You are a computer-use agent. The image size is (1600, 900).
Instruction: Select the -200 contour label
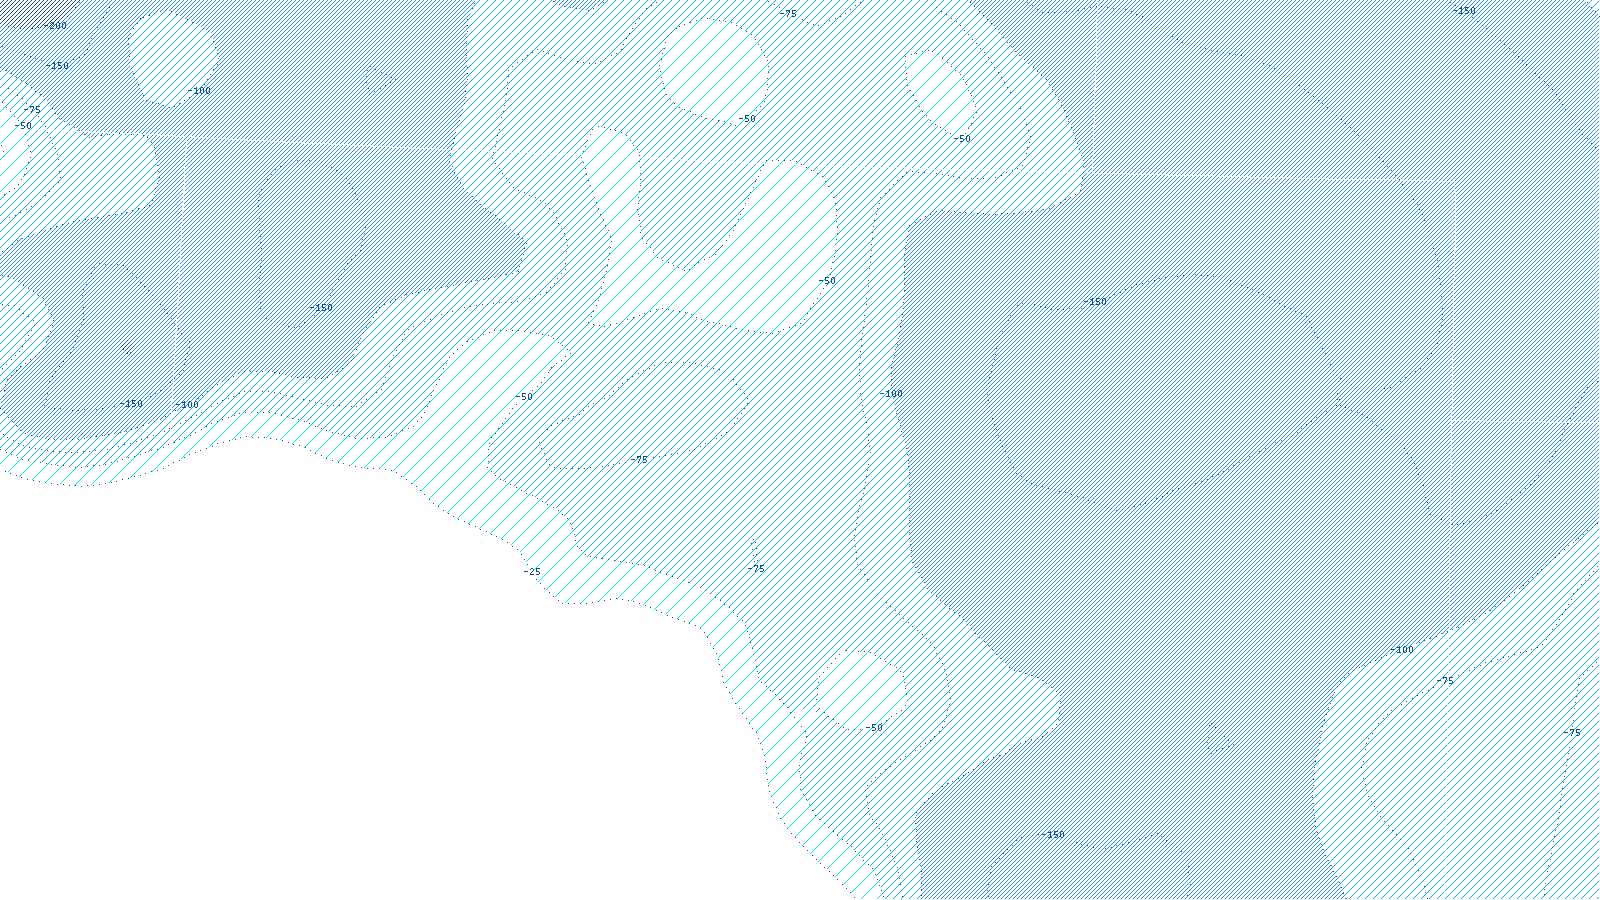tap(56, 26)
